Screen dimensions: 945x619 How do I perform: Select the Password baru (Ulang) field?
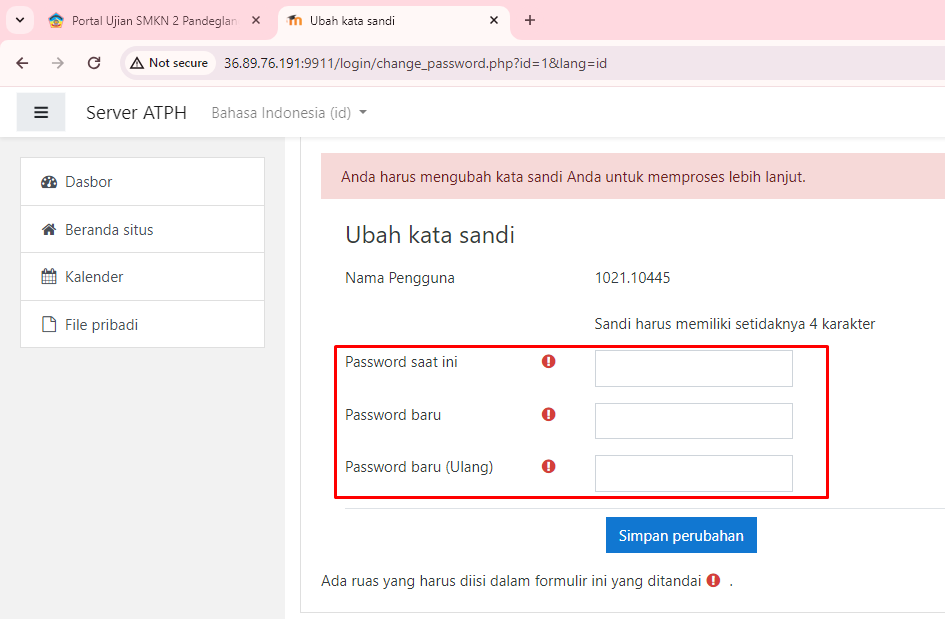[693, 473]
